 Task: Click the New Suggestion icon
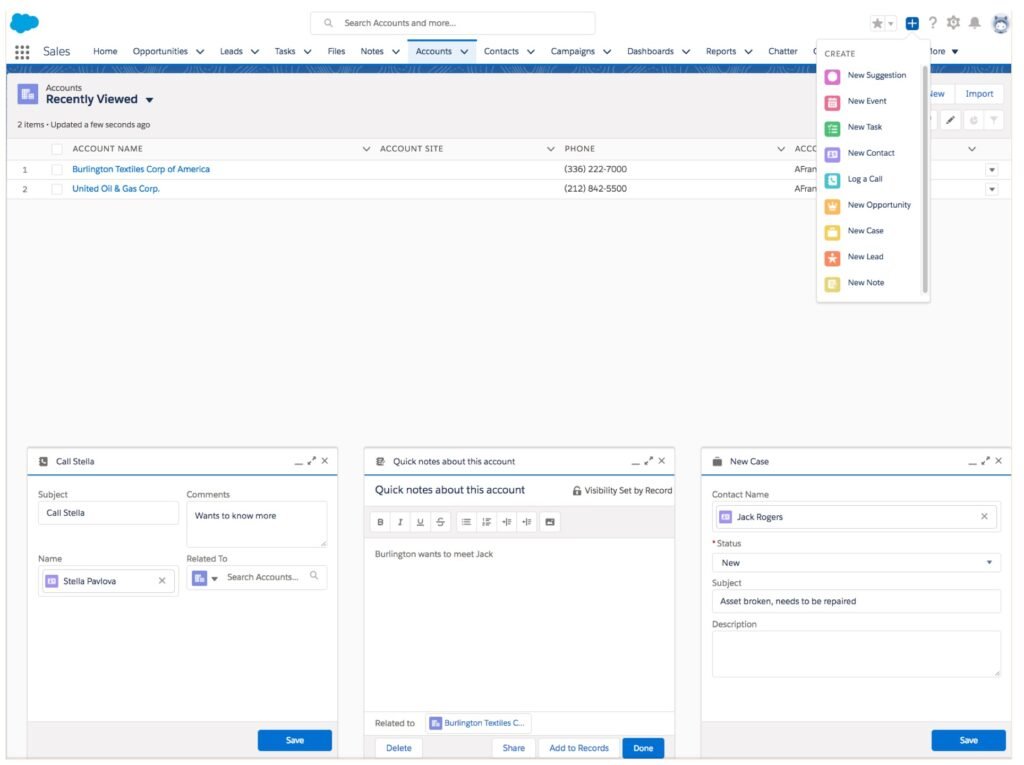coord(832,76)
